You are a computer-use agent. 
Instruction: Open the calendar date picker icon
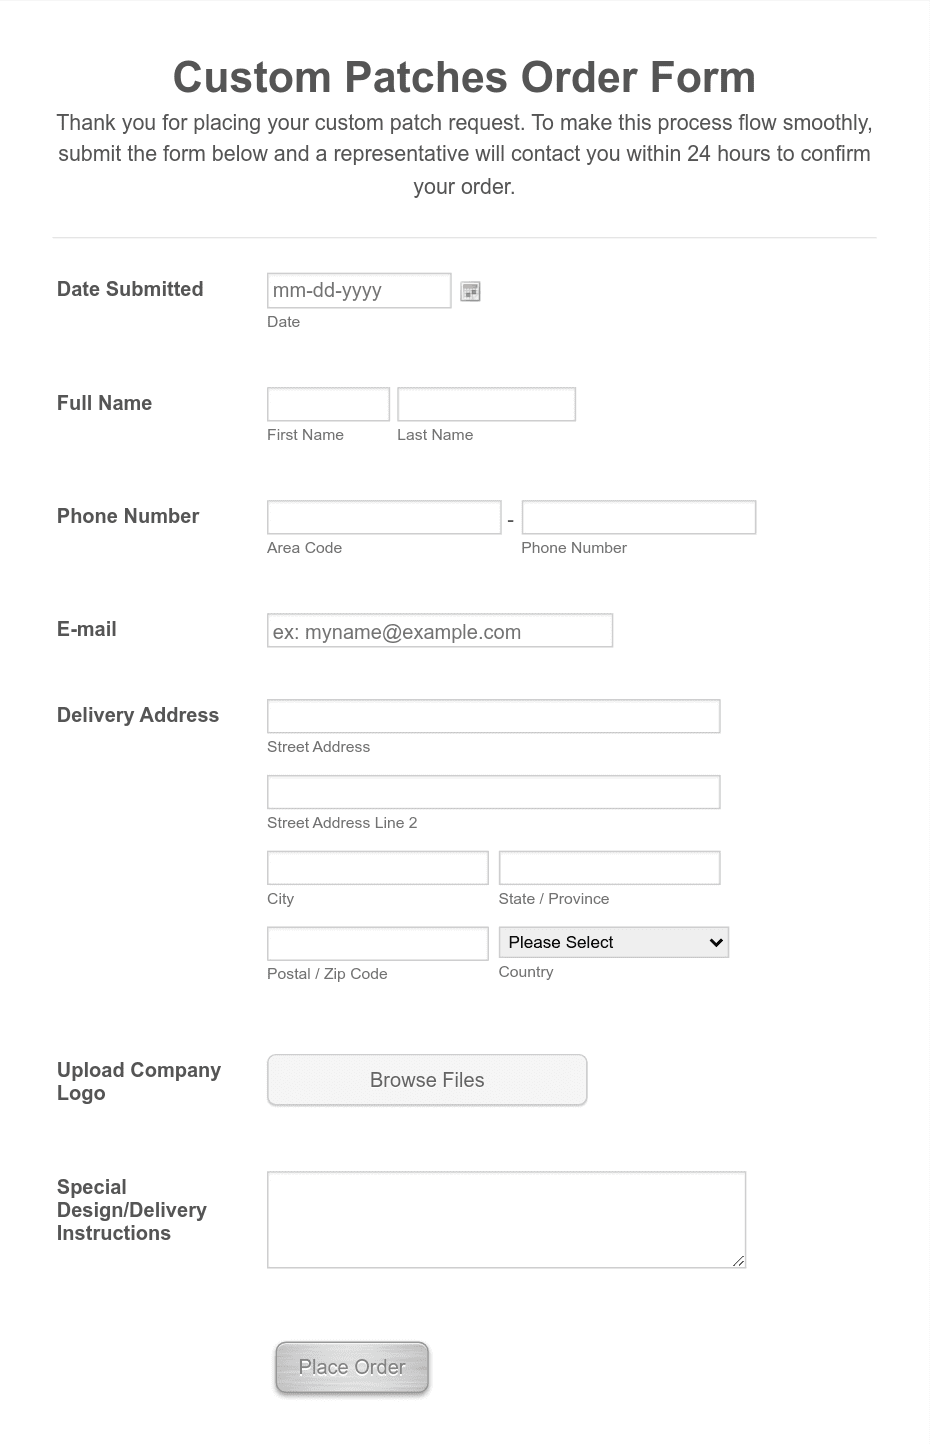coord(470,290)
